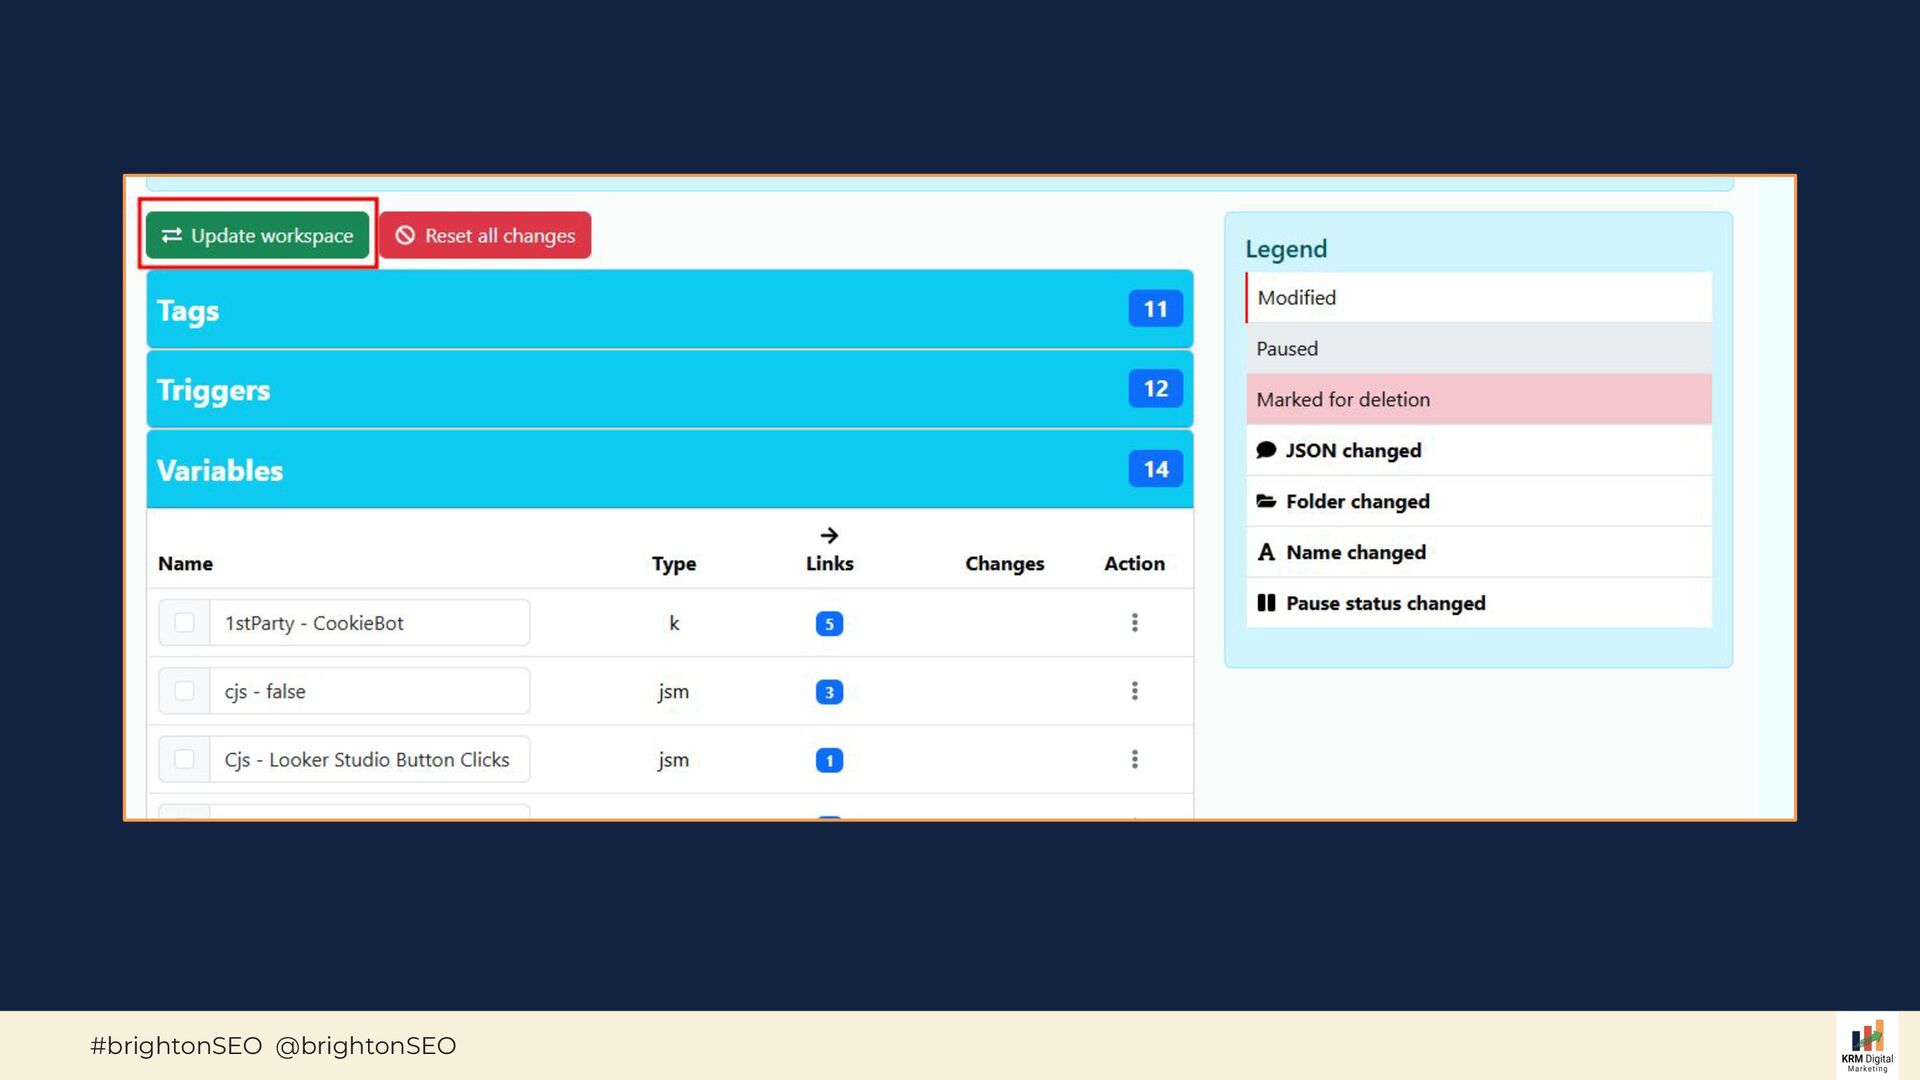Open action menu for 1stParty - CookieBot
1920x1080 pixels.
pos(1134,623)
